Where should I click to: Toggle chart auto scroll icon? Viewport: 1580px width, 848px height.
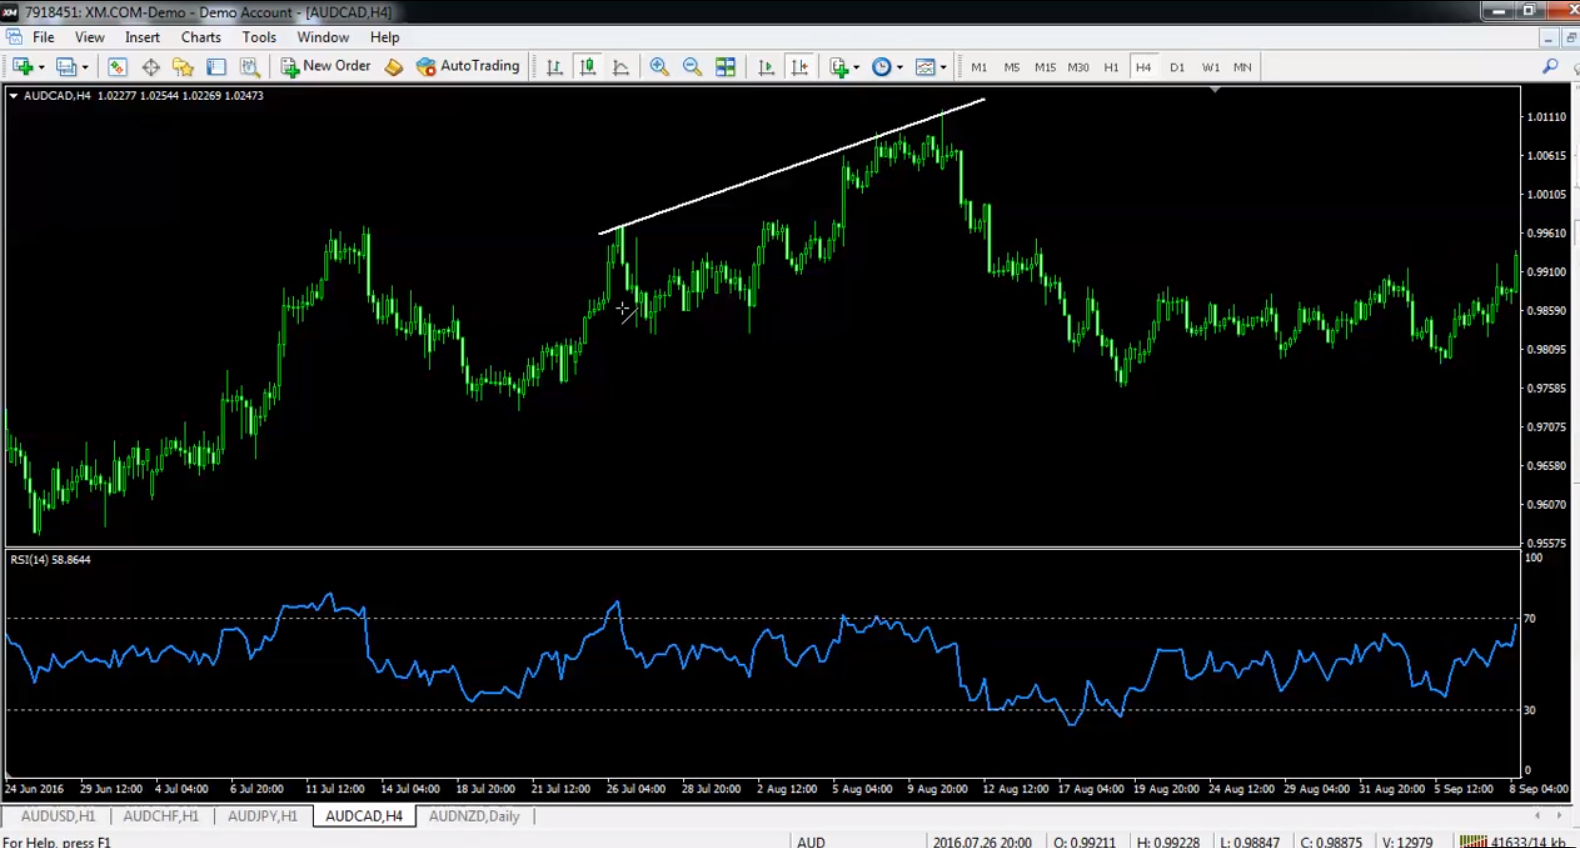click(x=766, y=67)
